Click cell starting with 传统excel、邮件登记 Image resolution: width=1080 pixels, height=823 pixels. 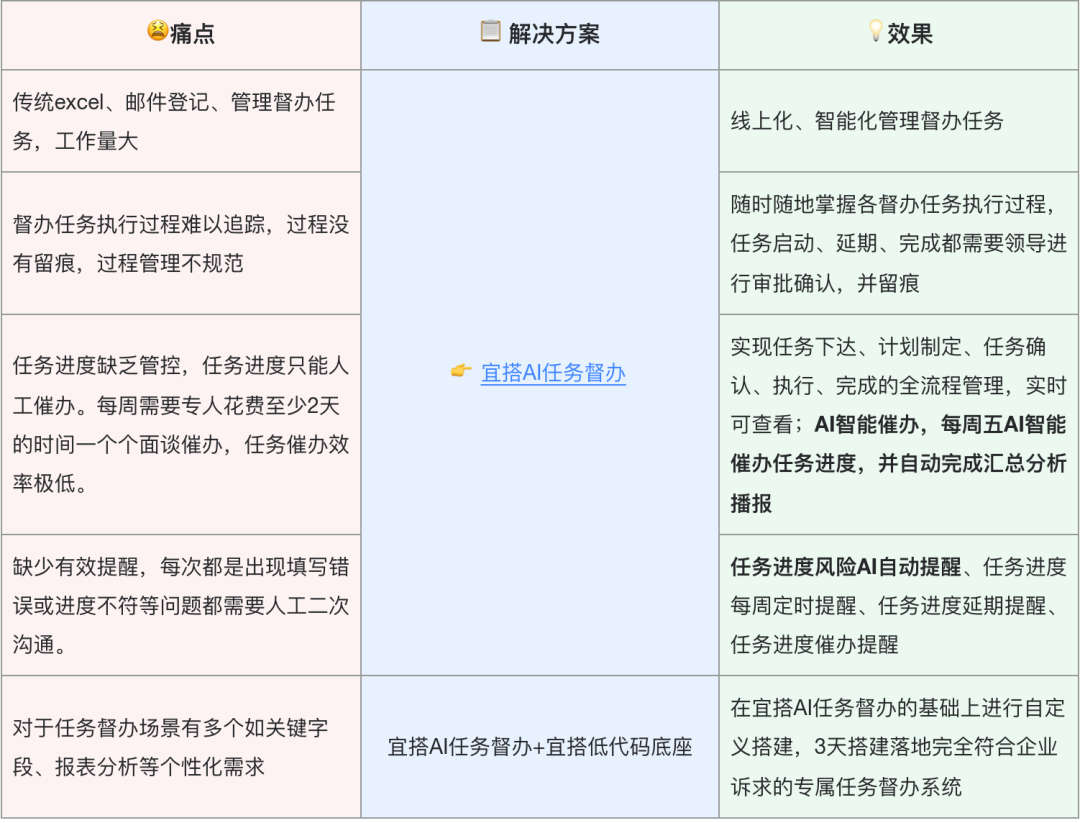tap(181, 121)
